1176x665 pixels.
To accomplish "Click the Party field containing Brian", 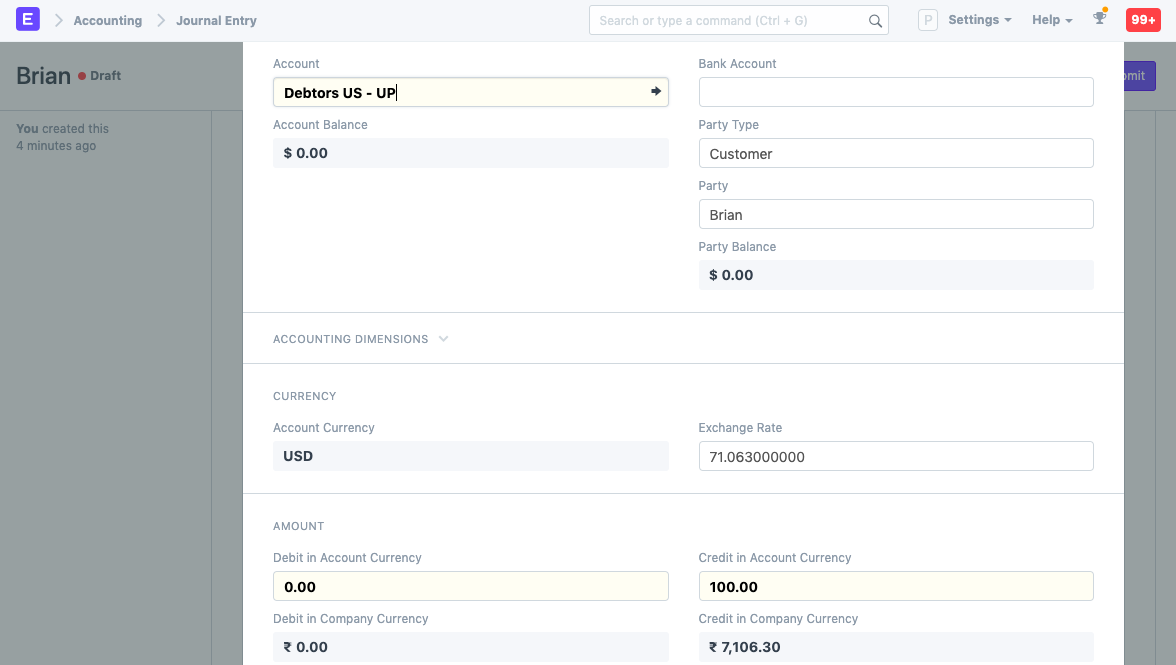I will point(895,215).
